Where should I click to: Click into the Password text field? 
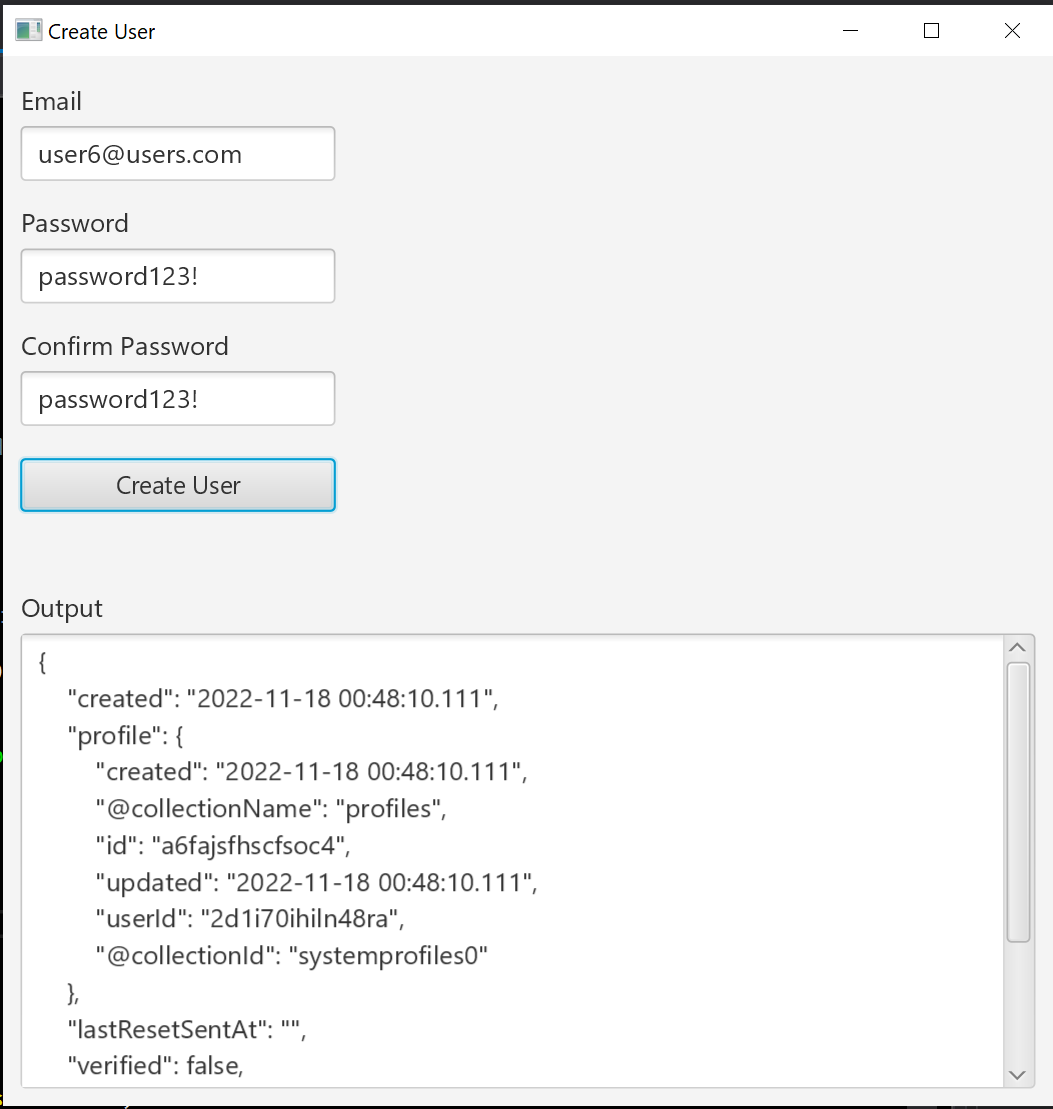coord(178,277)
